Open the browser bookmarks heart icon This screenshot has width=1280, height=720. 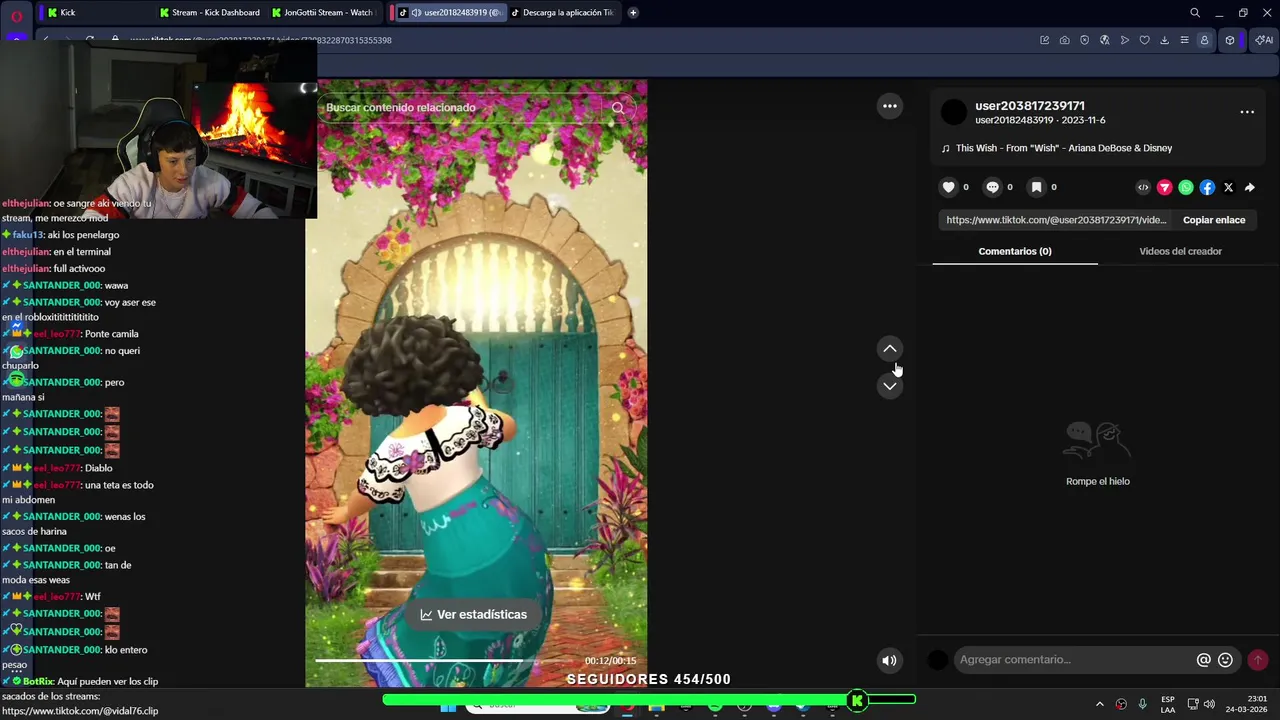[1144, 40]
